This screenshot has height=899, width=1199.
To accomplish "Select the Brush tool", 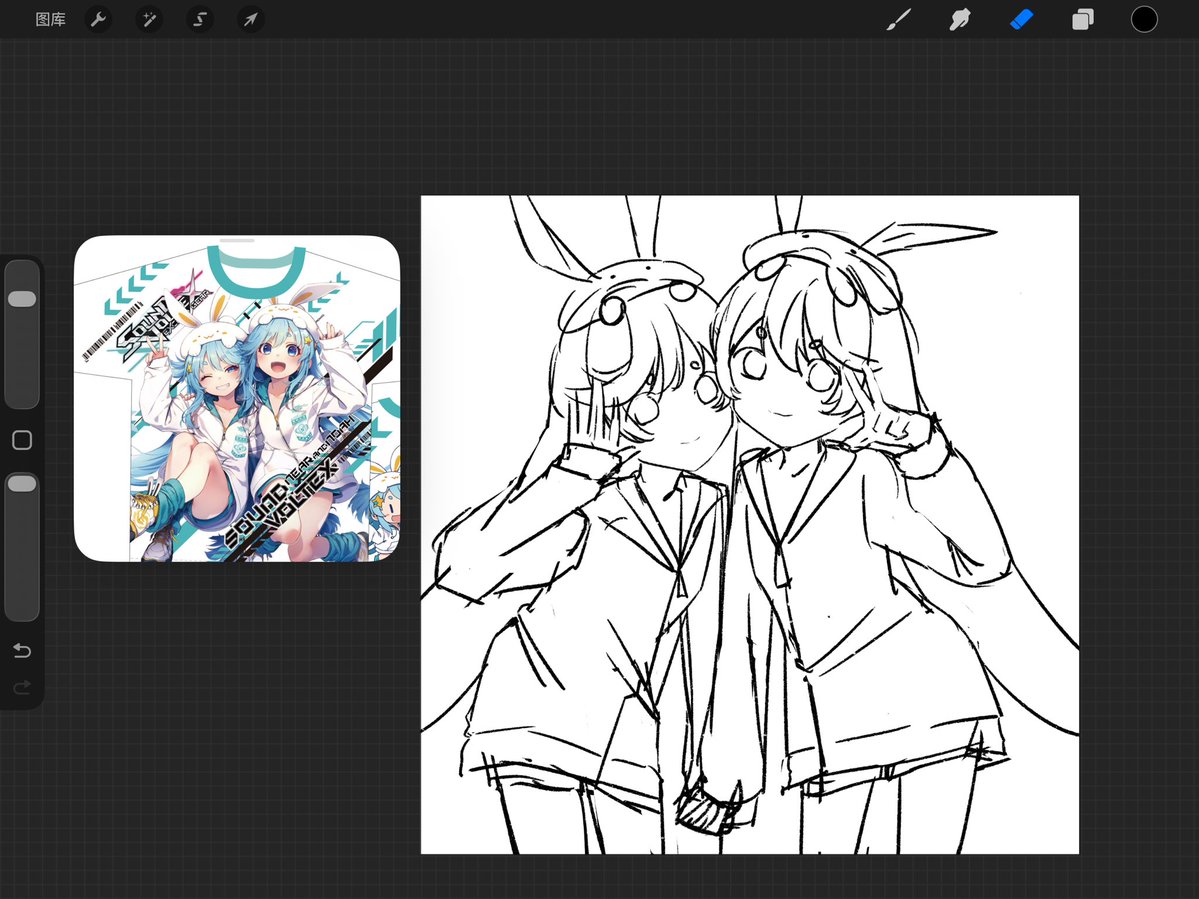I will click(898, 19).
